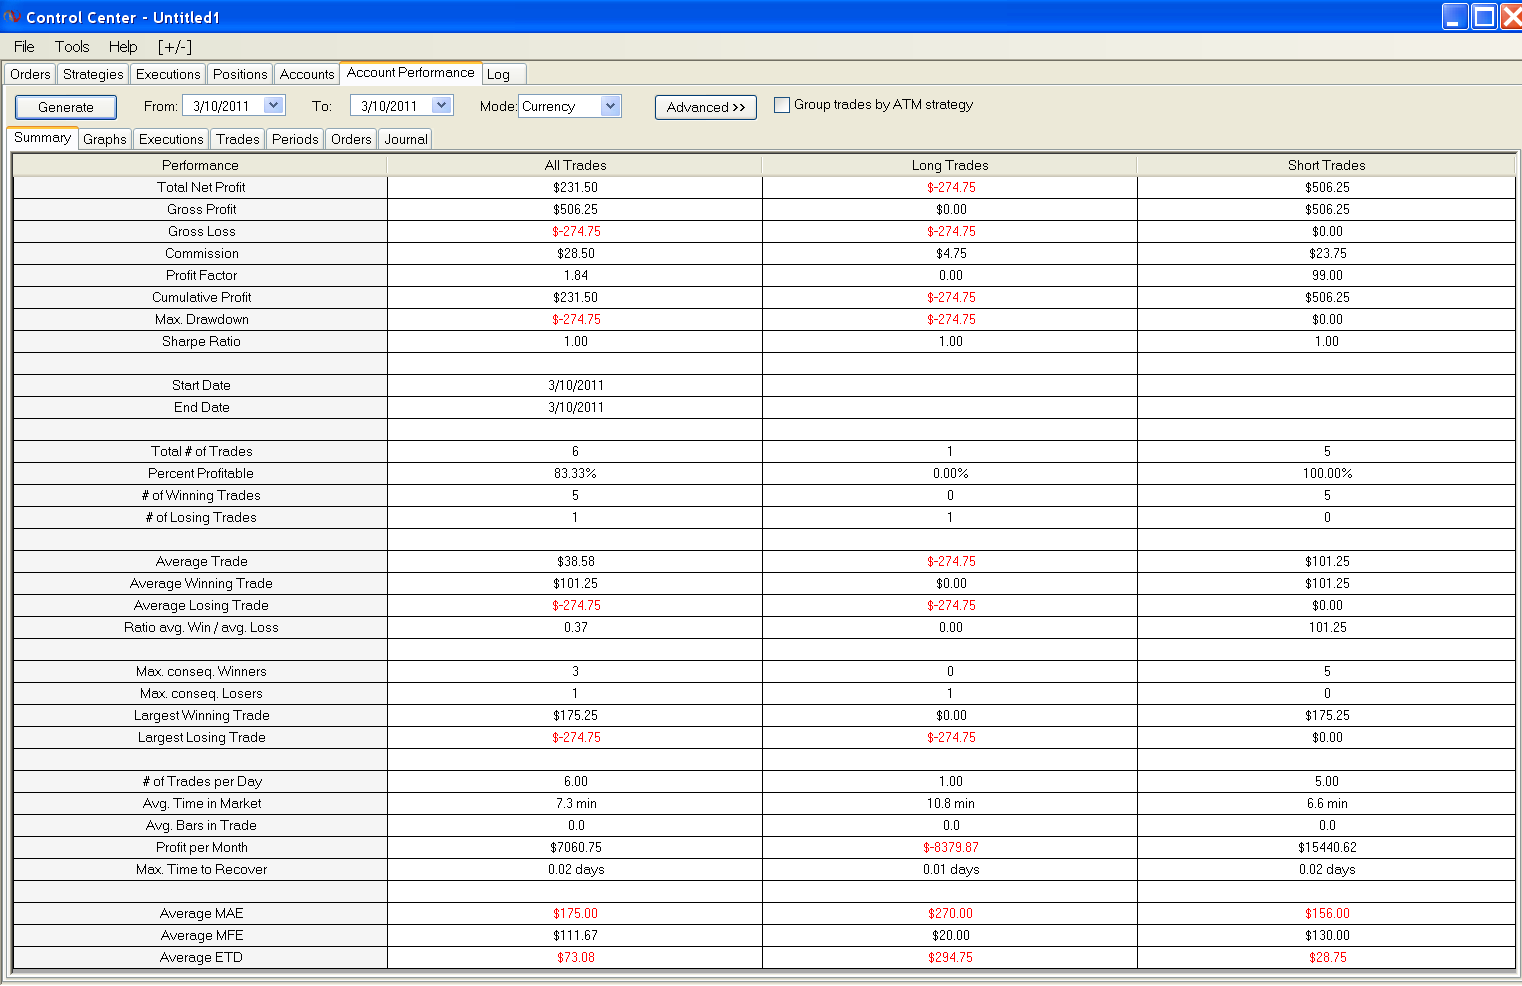Select the Gross Profit row label
This screenshot has width=1522, height=986.
(x=202, y=209)
